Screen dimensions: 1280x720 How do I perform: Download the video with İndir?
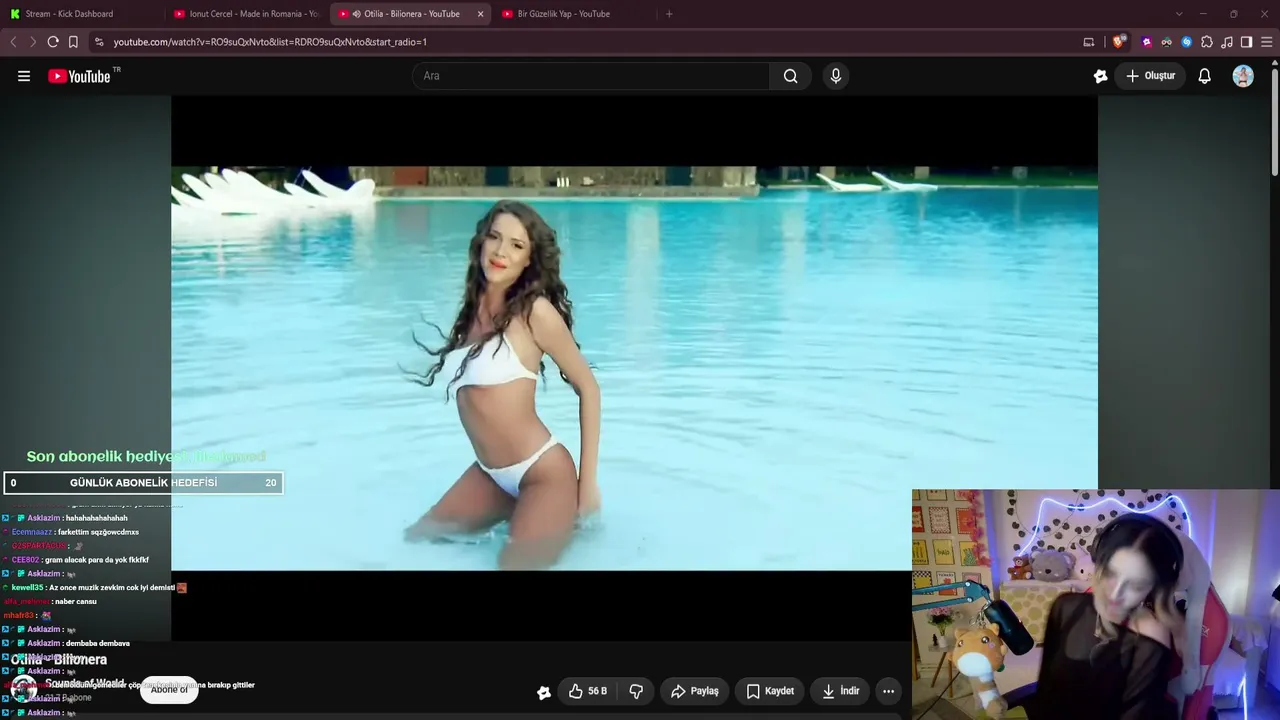(x=840, y=691)
